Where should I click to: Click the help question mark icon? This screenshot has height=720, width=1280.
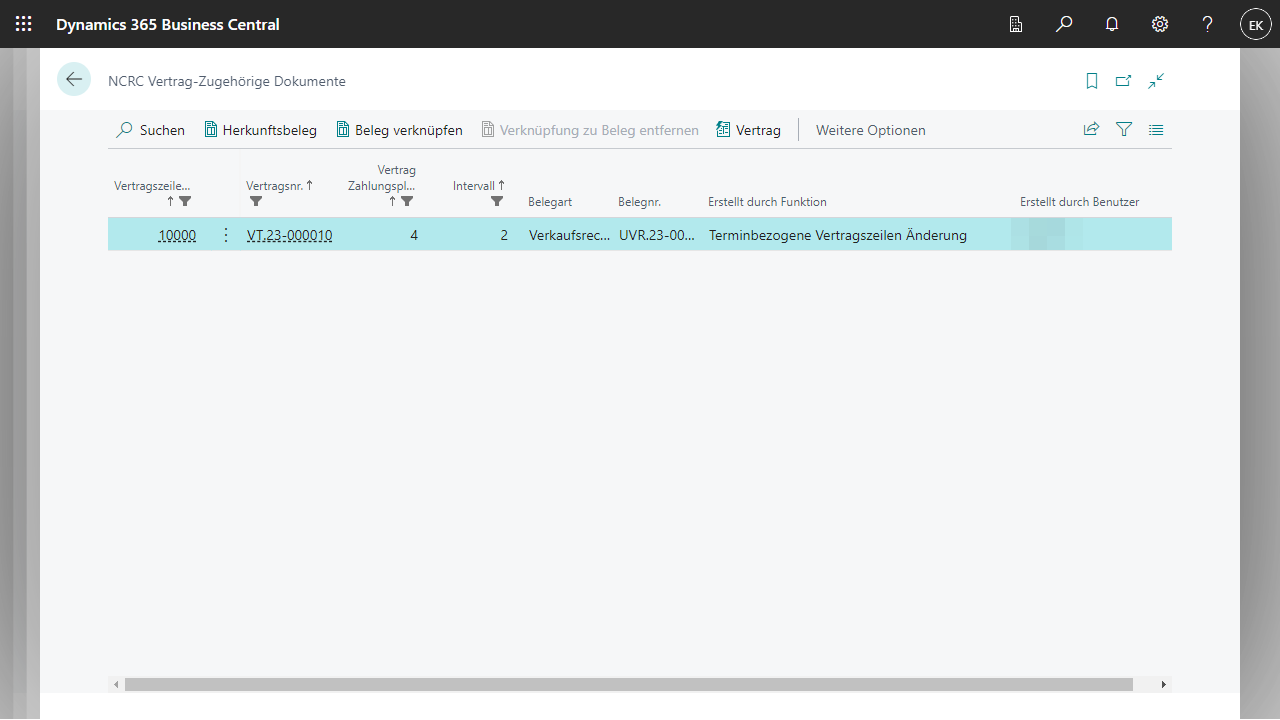coord(1208,24)
